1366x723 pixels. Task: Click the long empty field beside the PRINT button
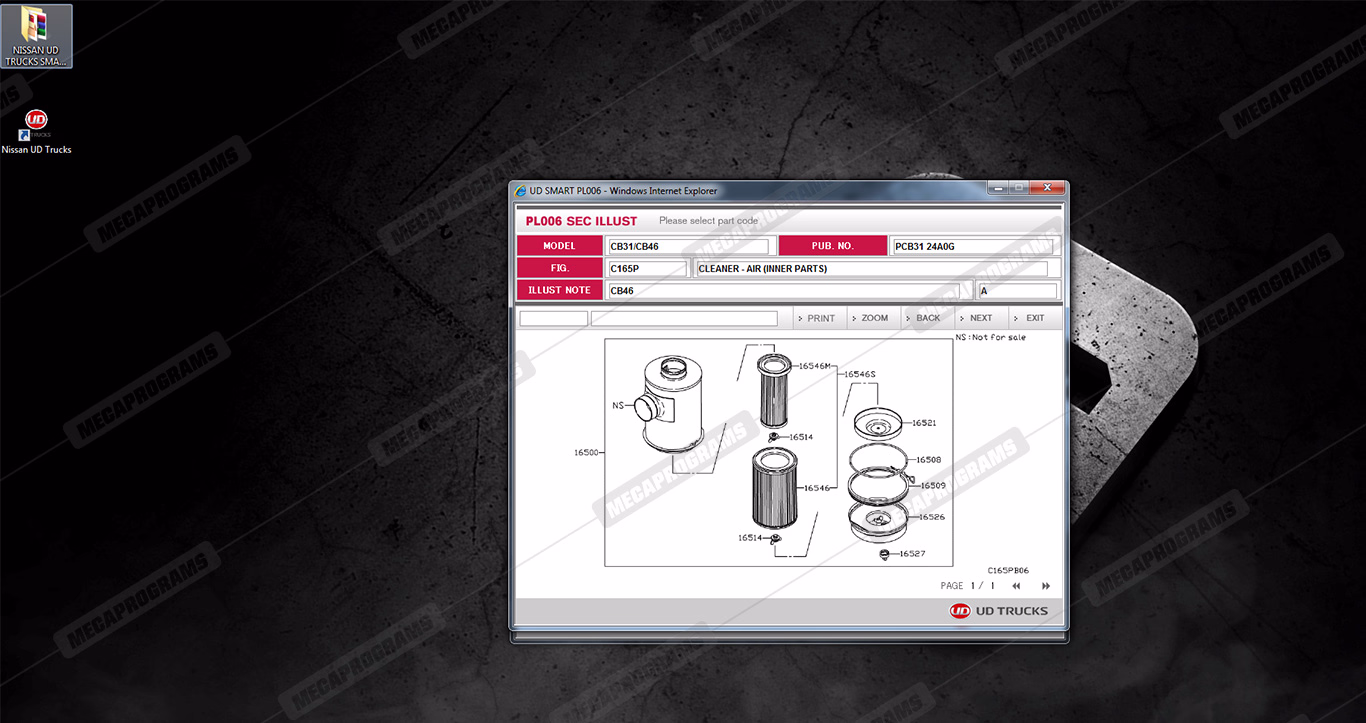684,319
